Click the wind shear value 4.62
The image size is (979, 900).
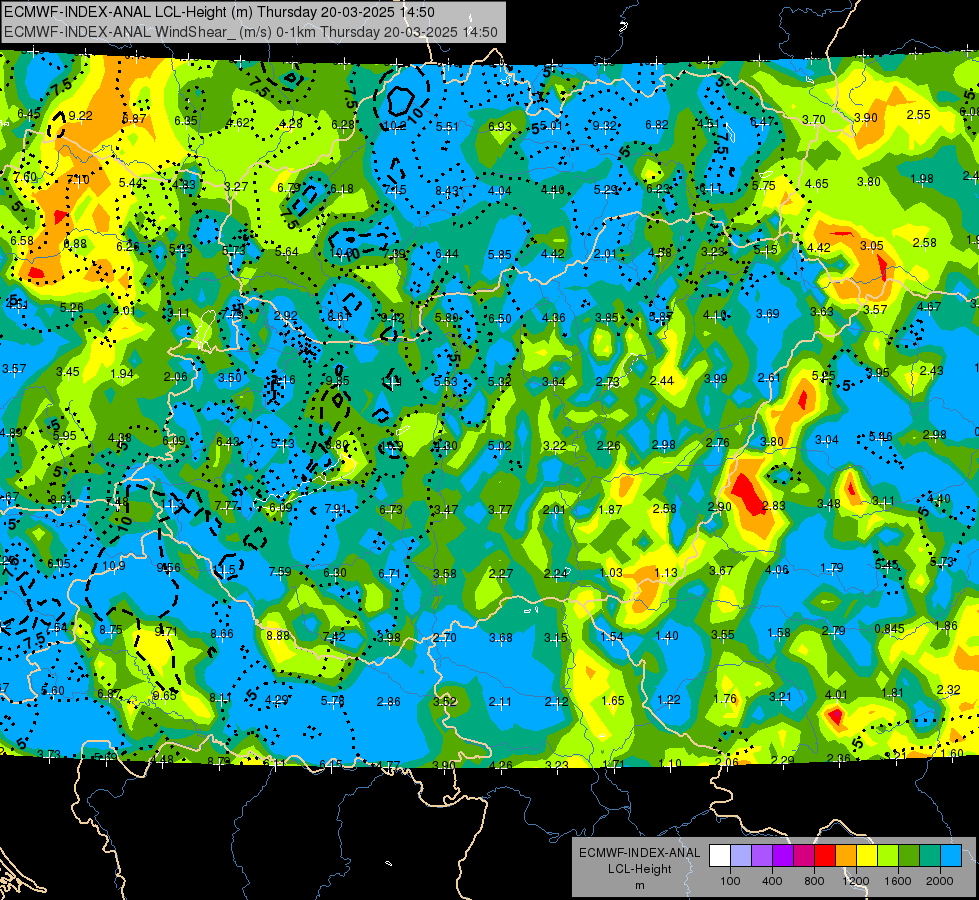click(238, 123)
